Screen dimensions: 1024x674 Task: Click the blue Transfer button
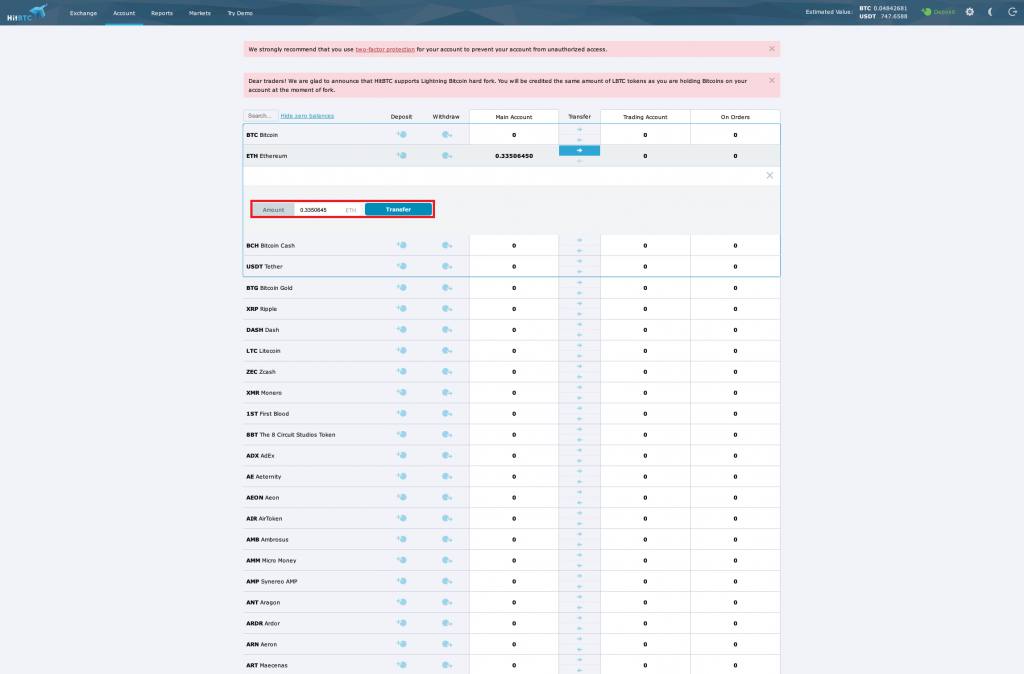[398, 210]
